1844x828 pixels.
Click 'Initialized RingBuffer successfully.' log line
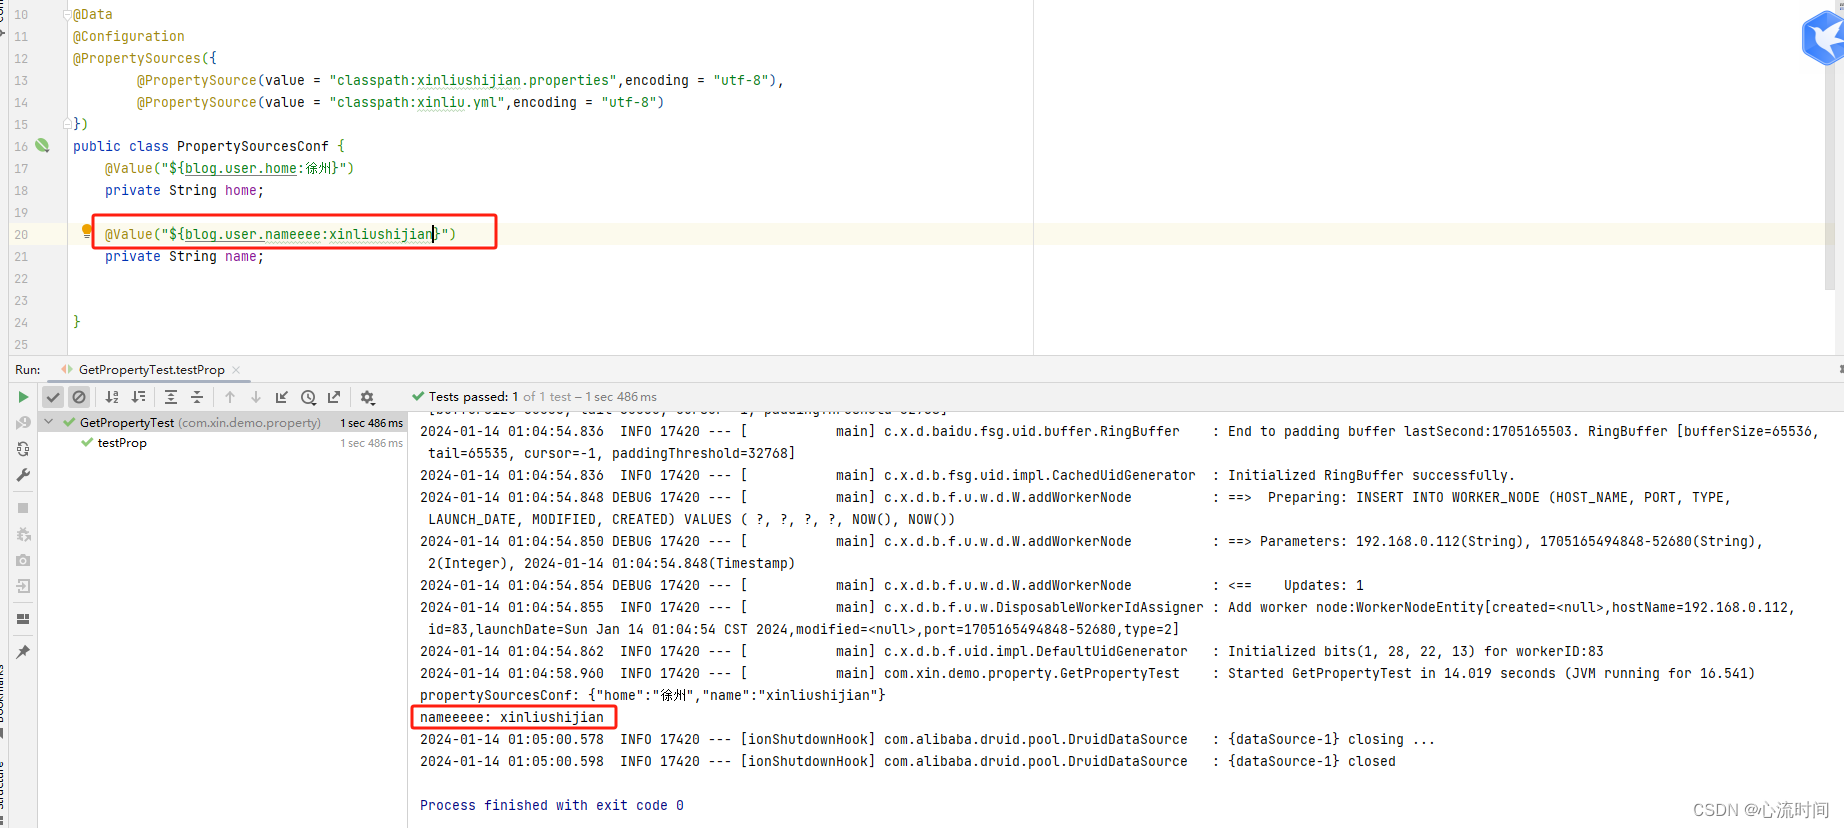tap(1371, 475)
